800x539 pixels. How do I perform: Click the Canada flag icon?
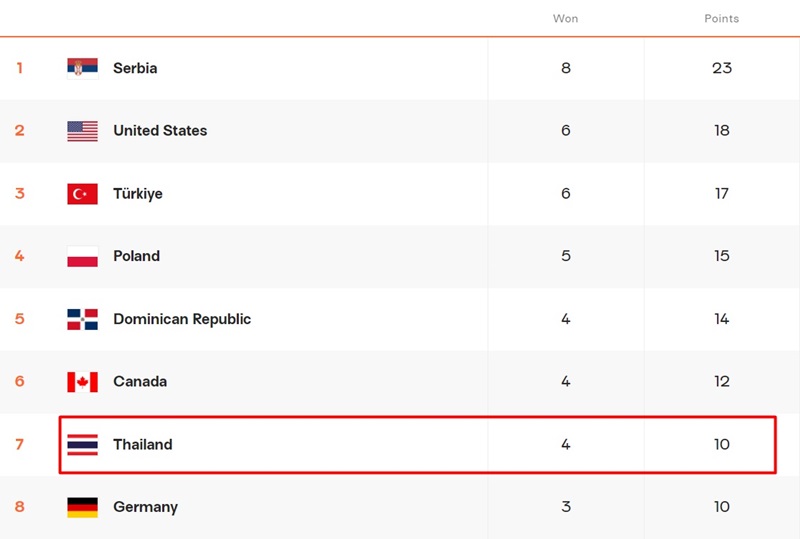82,382
